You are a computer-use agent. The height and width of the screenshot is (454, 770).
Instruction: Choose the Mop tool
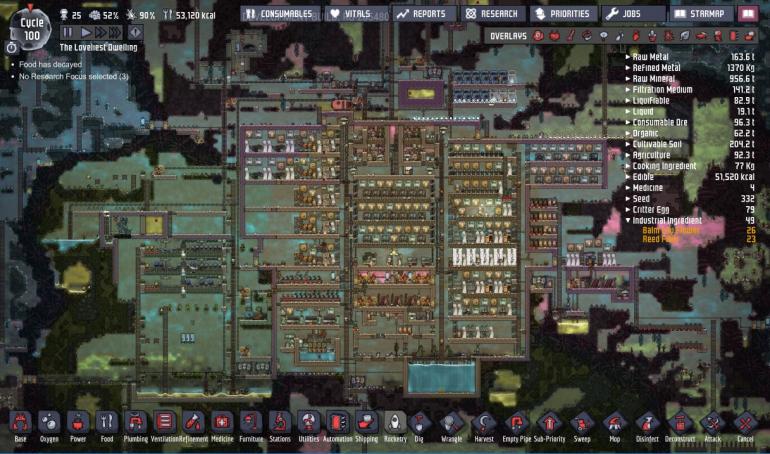click(614, 426)
